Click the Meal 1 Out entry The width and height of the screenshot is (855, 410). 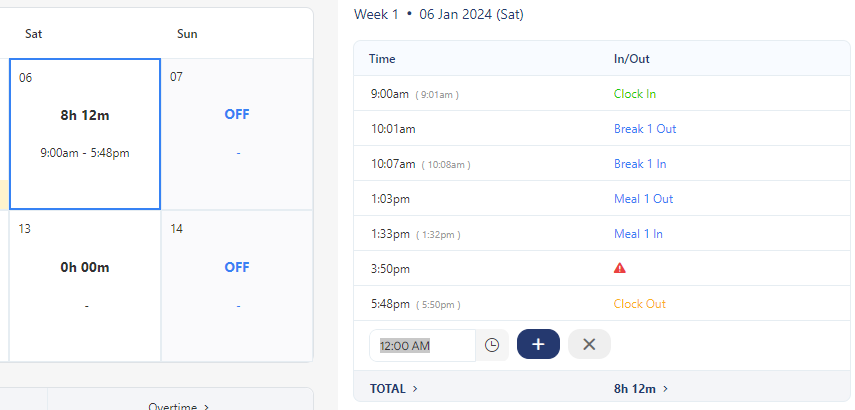tap(643, 199)
